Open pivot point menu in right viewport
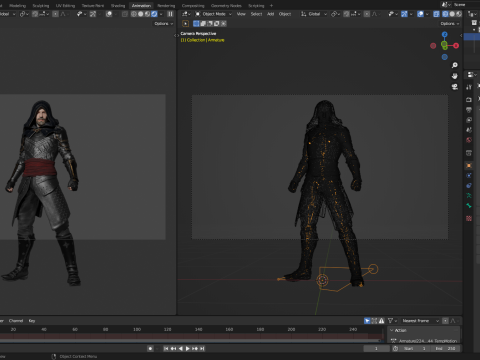This screenshot has height=360, width=480. (335, 14)
